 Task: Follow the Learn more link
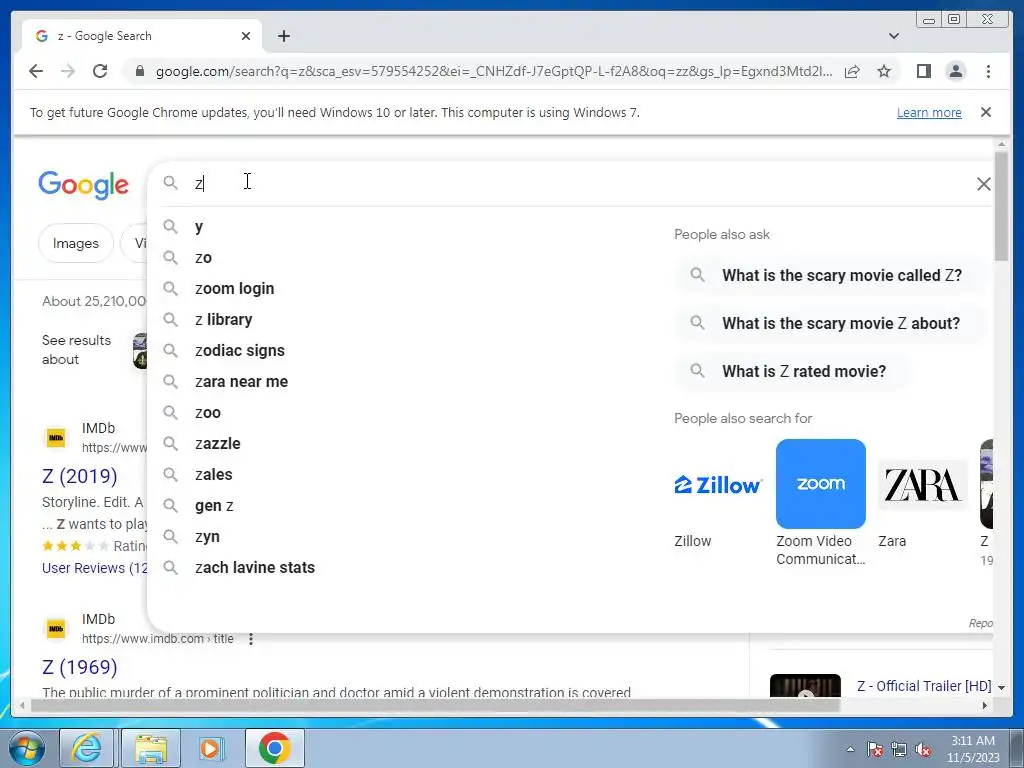pos(929,112)
